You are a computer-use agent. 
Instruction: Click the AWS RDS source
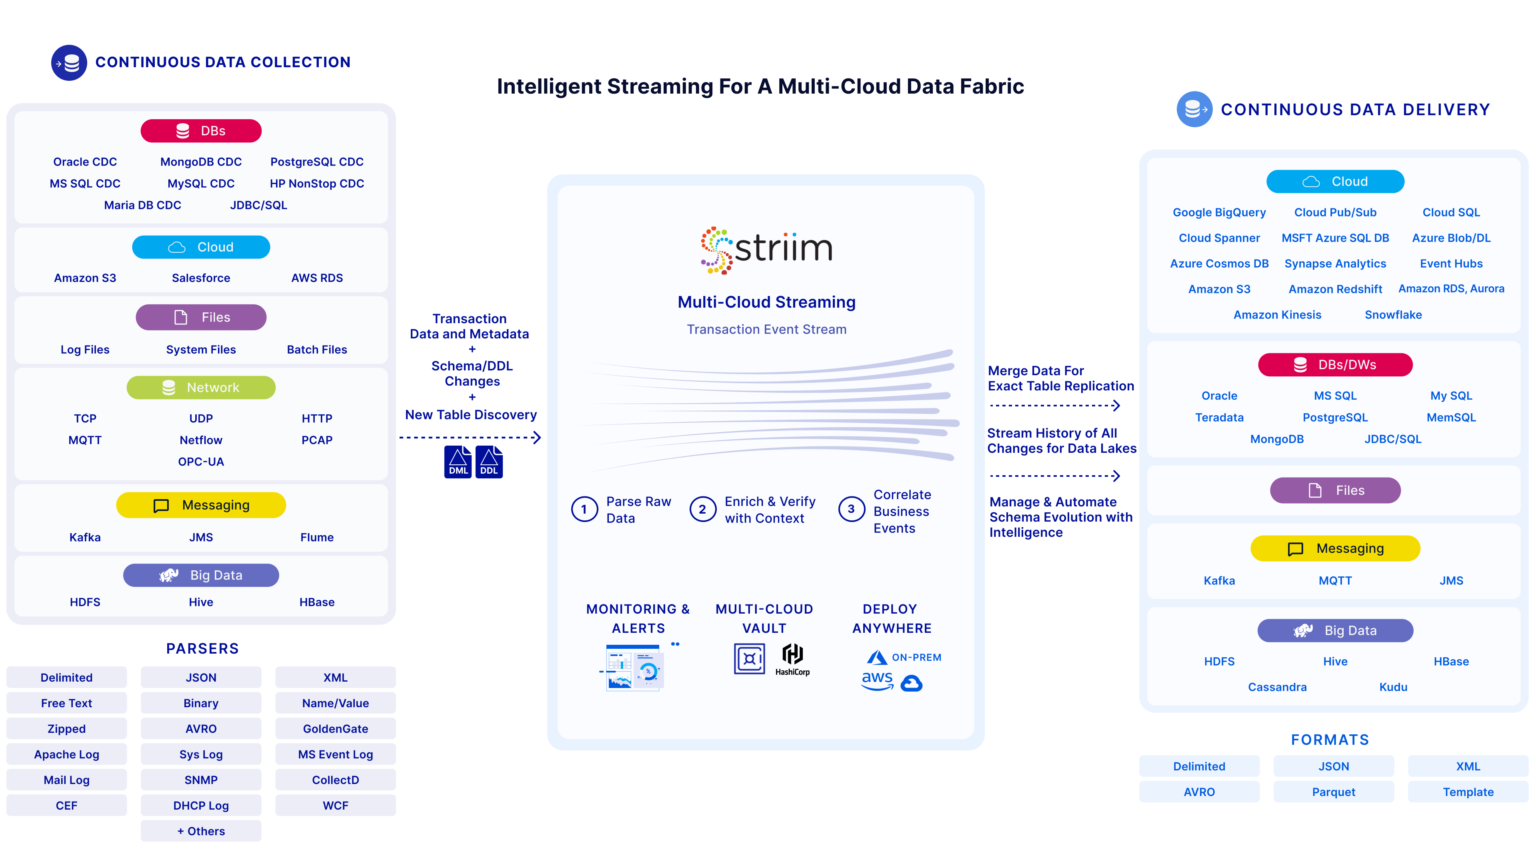click(317, 278)
